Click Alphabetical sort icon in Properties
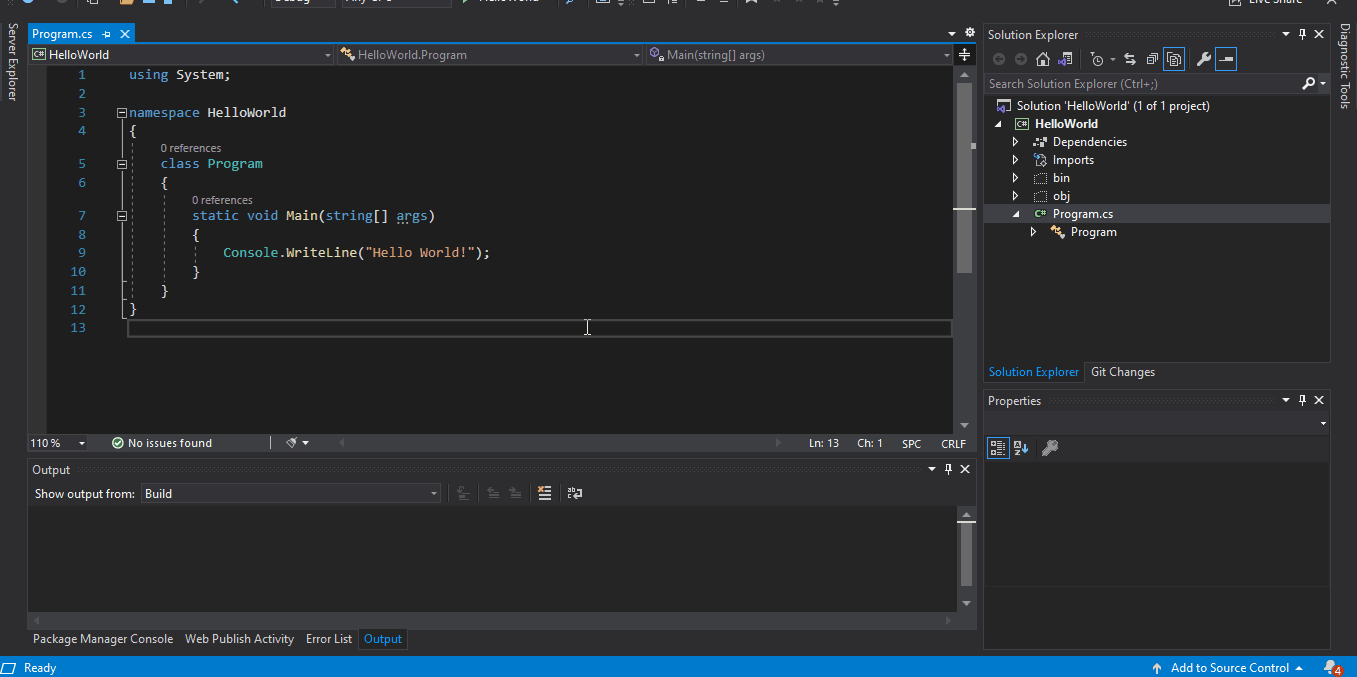This screenshot has width=1357, height=677. (1020, 448)
